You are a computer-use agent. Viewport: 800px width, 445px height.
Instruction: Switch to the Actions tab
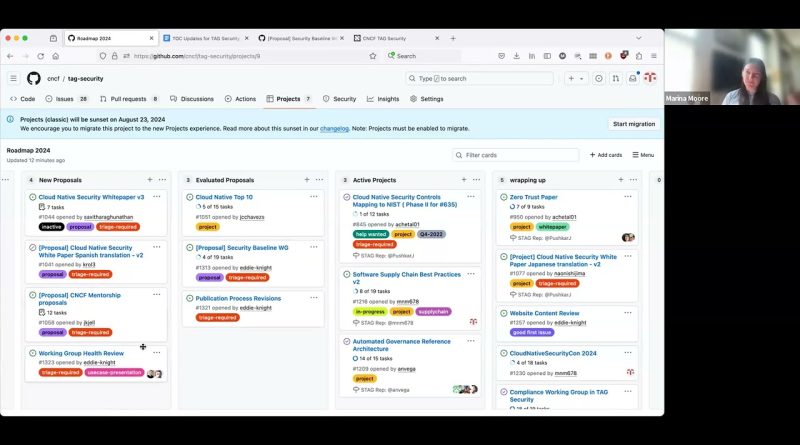[x=240, y=99]
